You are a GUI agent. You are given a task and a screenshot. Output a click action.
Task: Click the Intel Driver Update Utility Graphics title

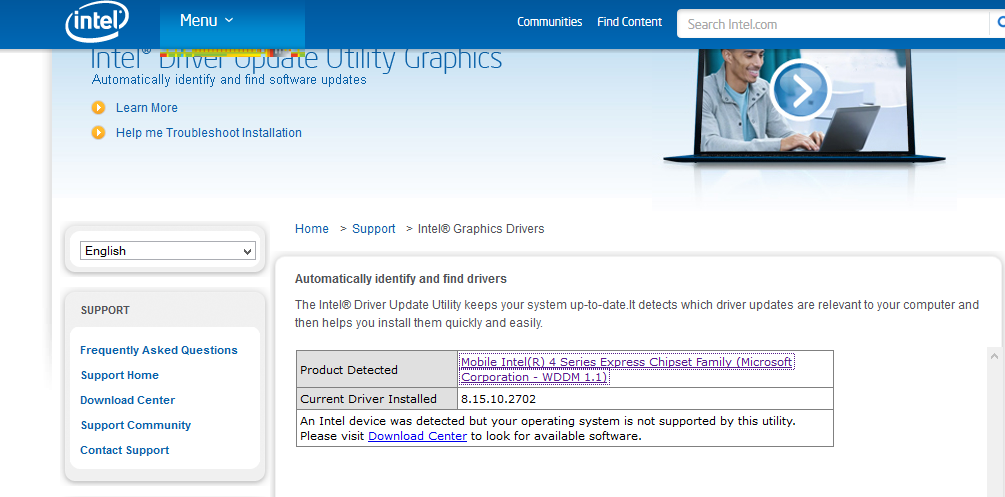tap(296, 59)
